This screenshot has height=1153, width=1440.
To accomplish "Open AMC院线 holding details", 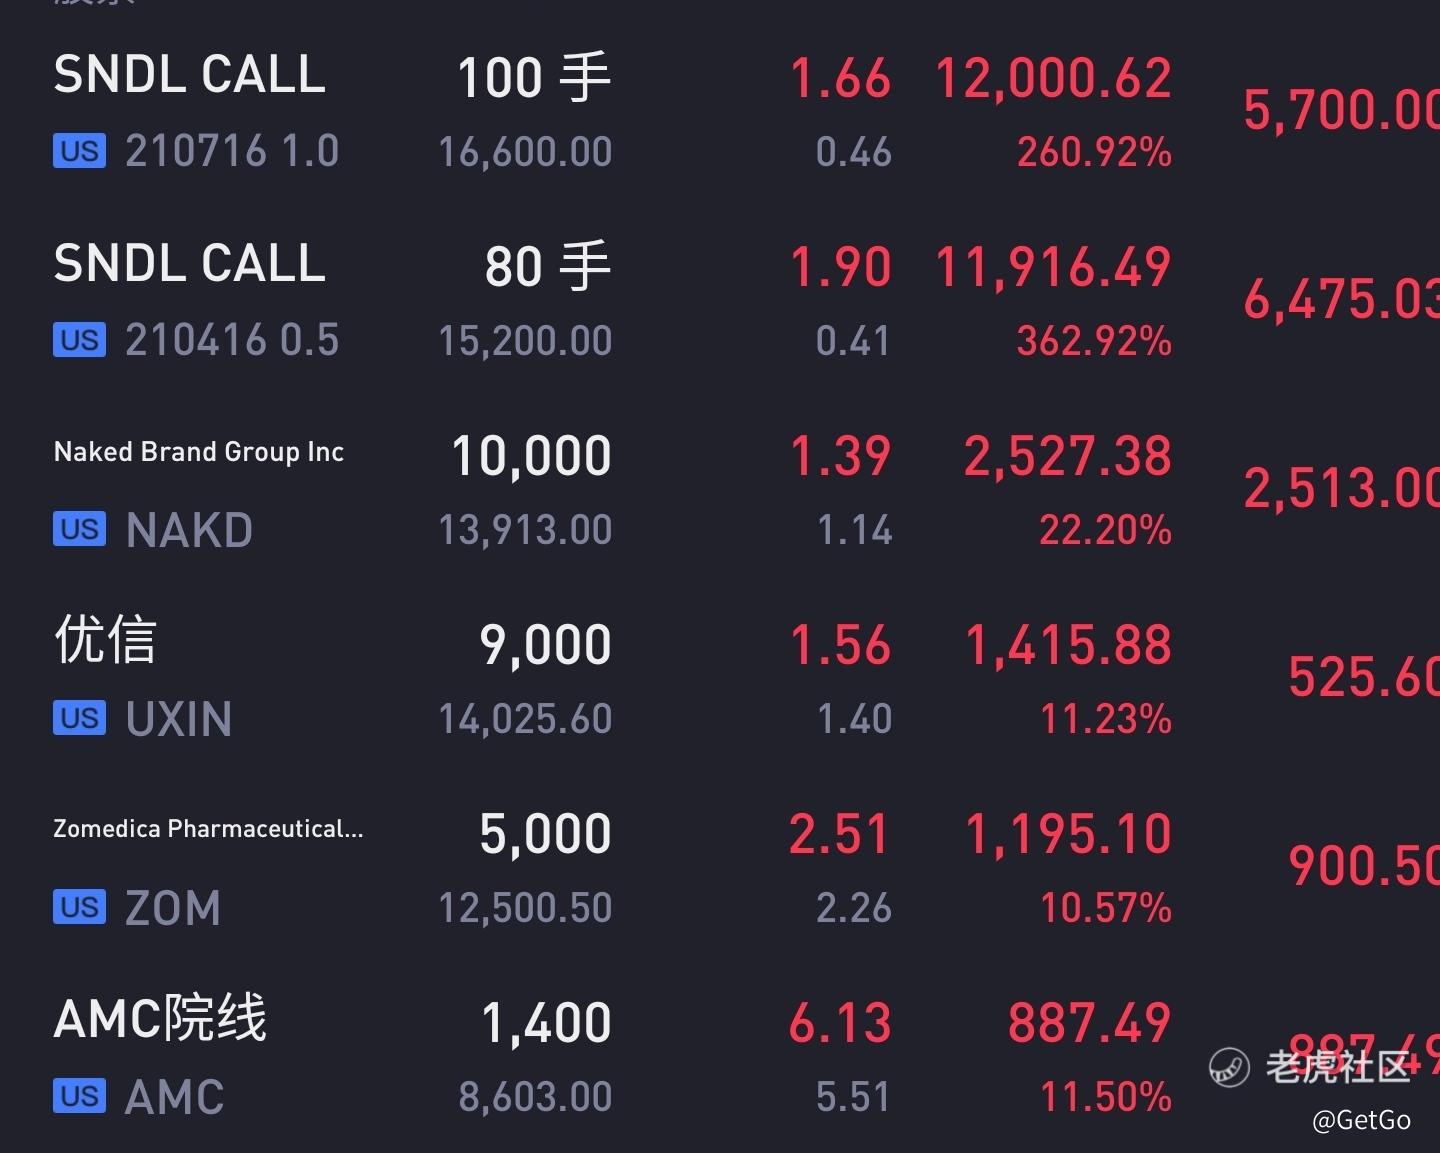I will click(720, 1057).
